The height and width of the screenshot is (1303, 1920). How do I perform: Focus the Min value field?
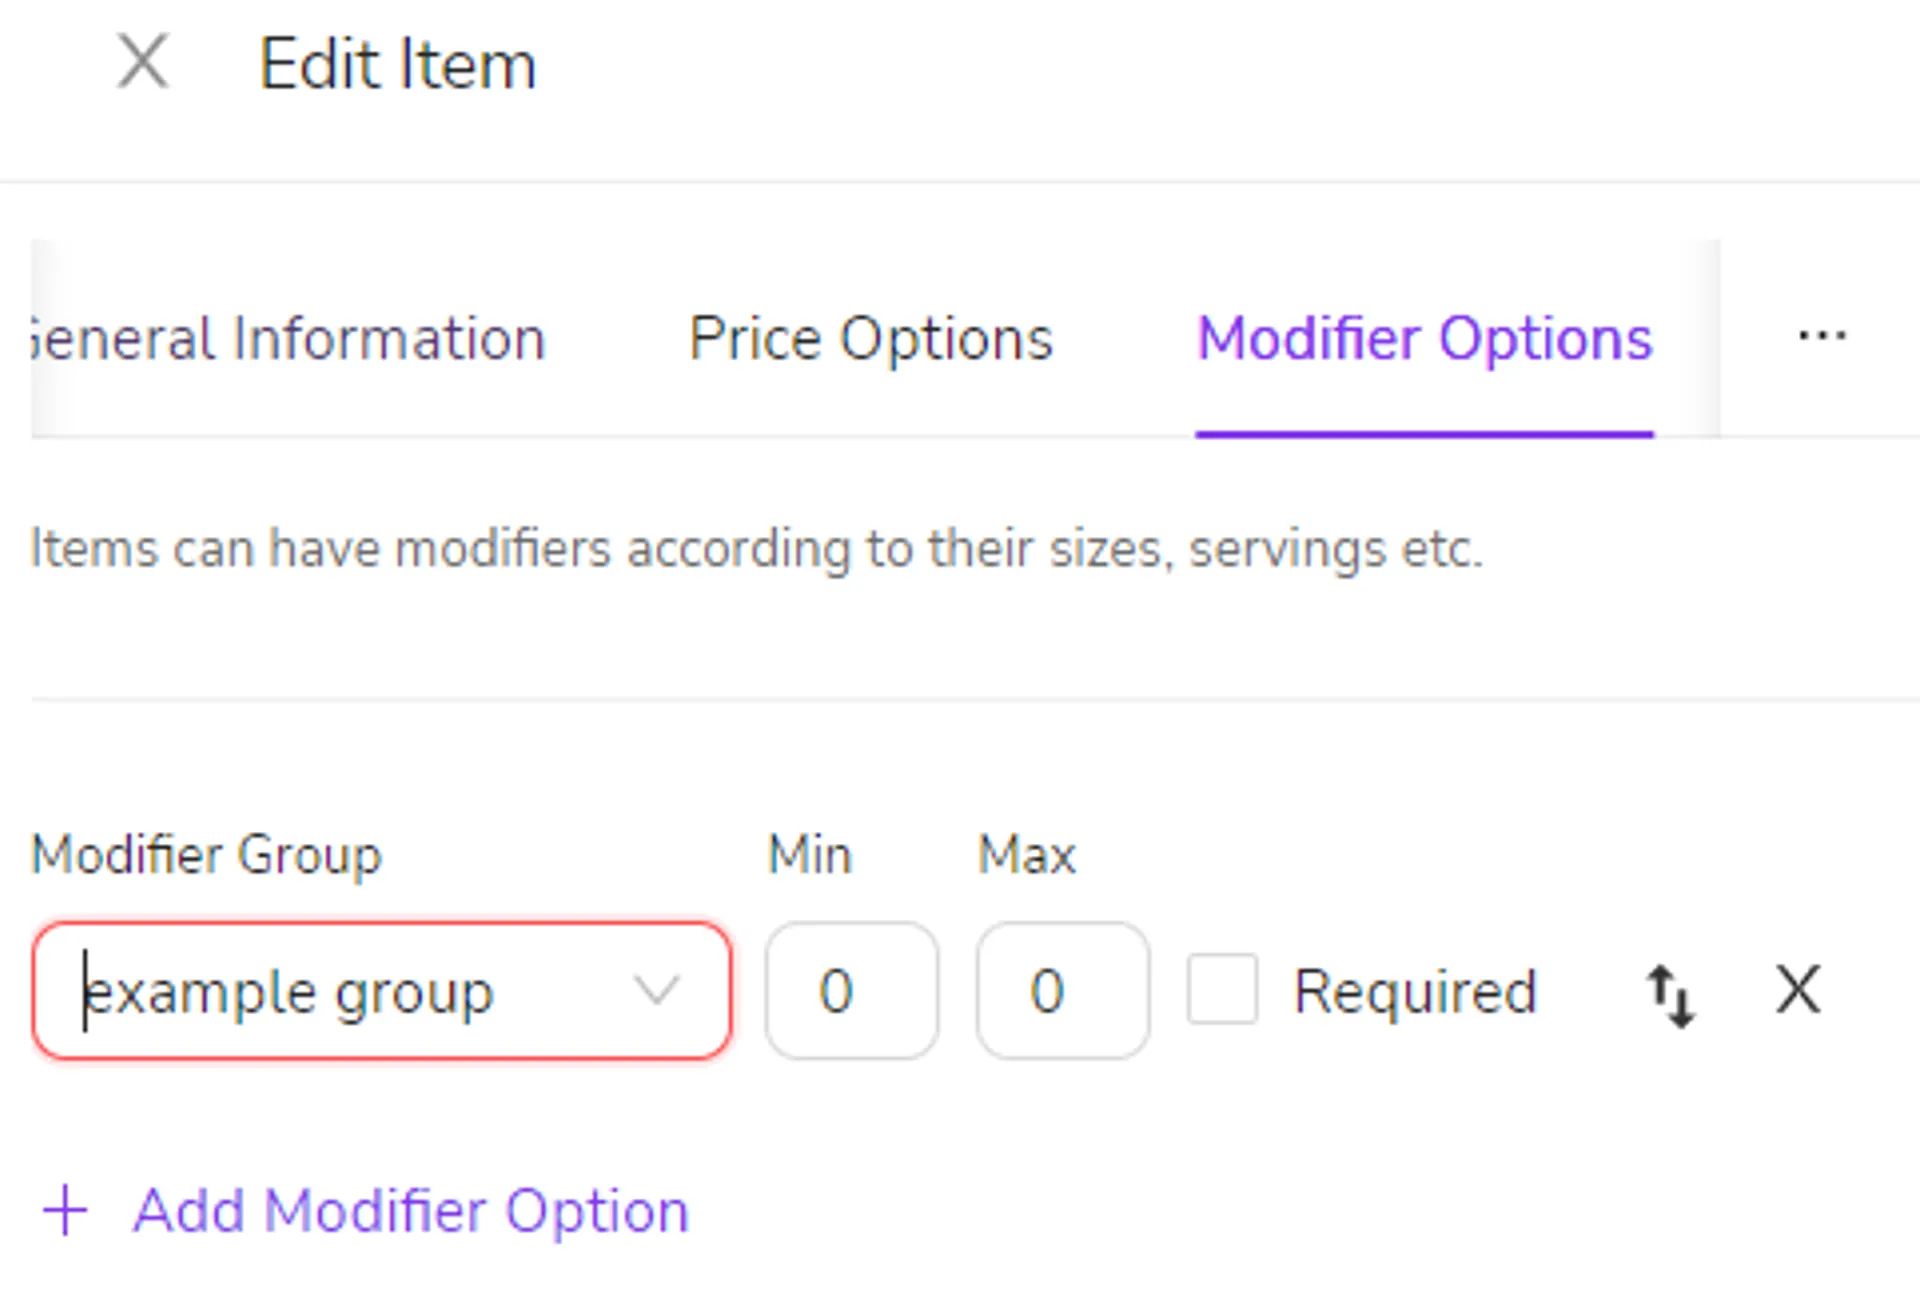point(852,991)
